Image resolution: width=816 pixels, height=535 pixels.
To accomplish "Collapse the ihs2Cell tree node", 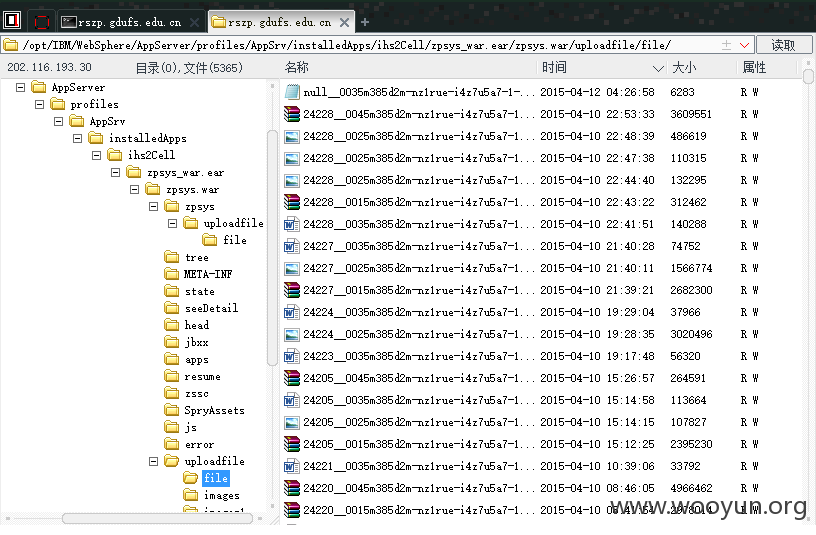I will coord(96,155).
